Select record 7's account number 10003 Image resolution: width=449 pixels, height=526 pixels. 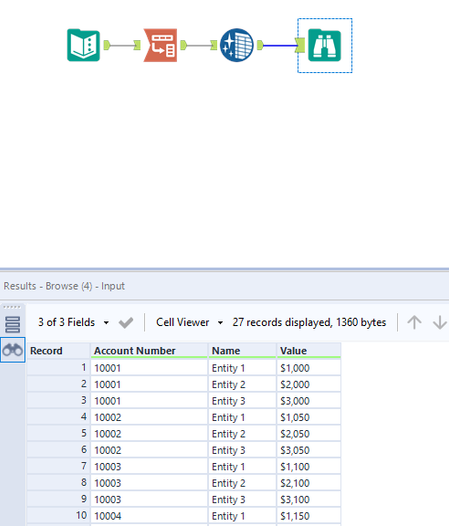[x=149, y=467]
